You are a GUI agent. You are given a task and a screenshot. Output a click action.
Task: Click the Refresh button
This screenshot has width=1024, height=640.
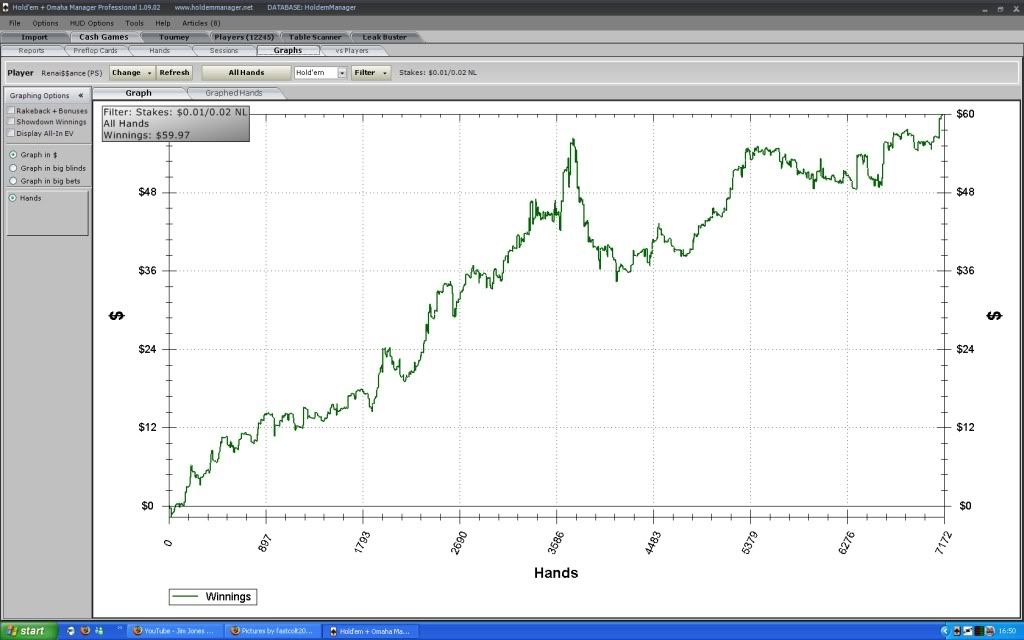coord(174,73)
